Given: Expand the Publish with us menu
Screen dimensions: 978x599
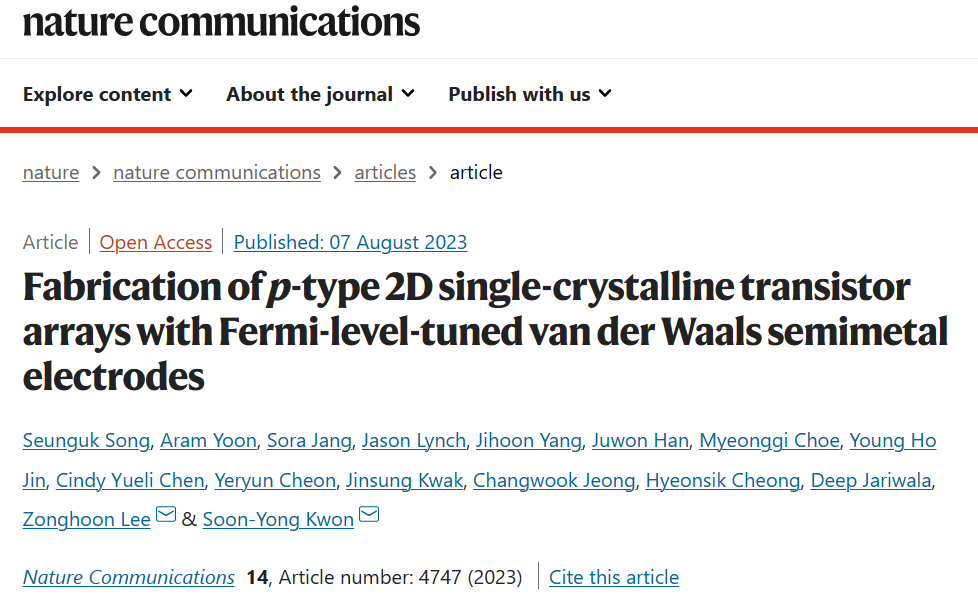Looking at the screenshot, I should (x=530, y=94).
